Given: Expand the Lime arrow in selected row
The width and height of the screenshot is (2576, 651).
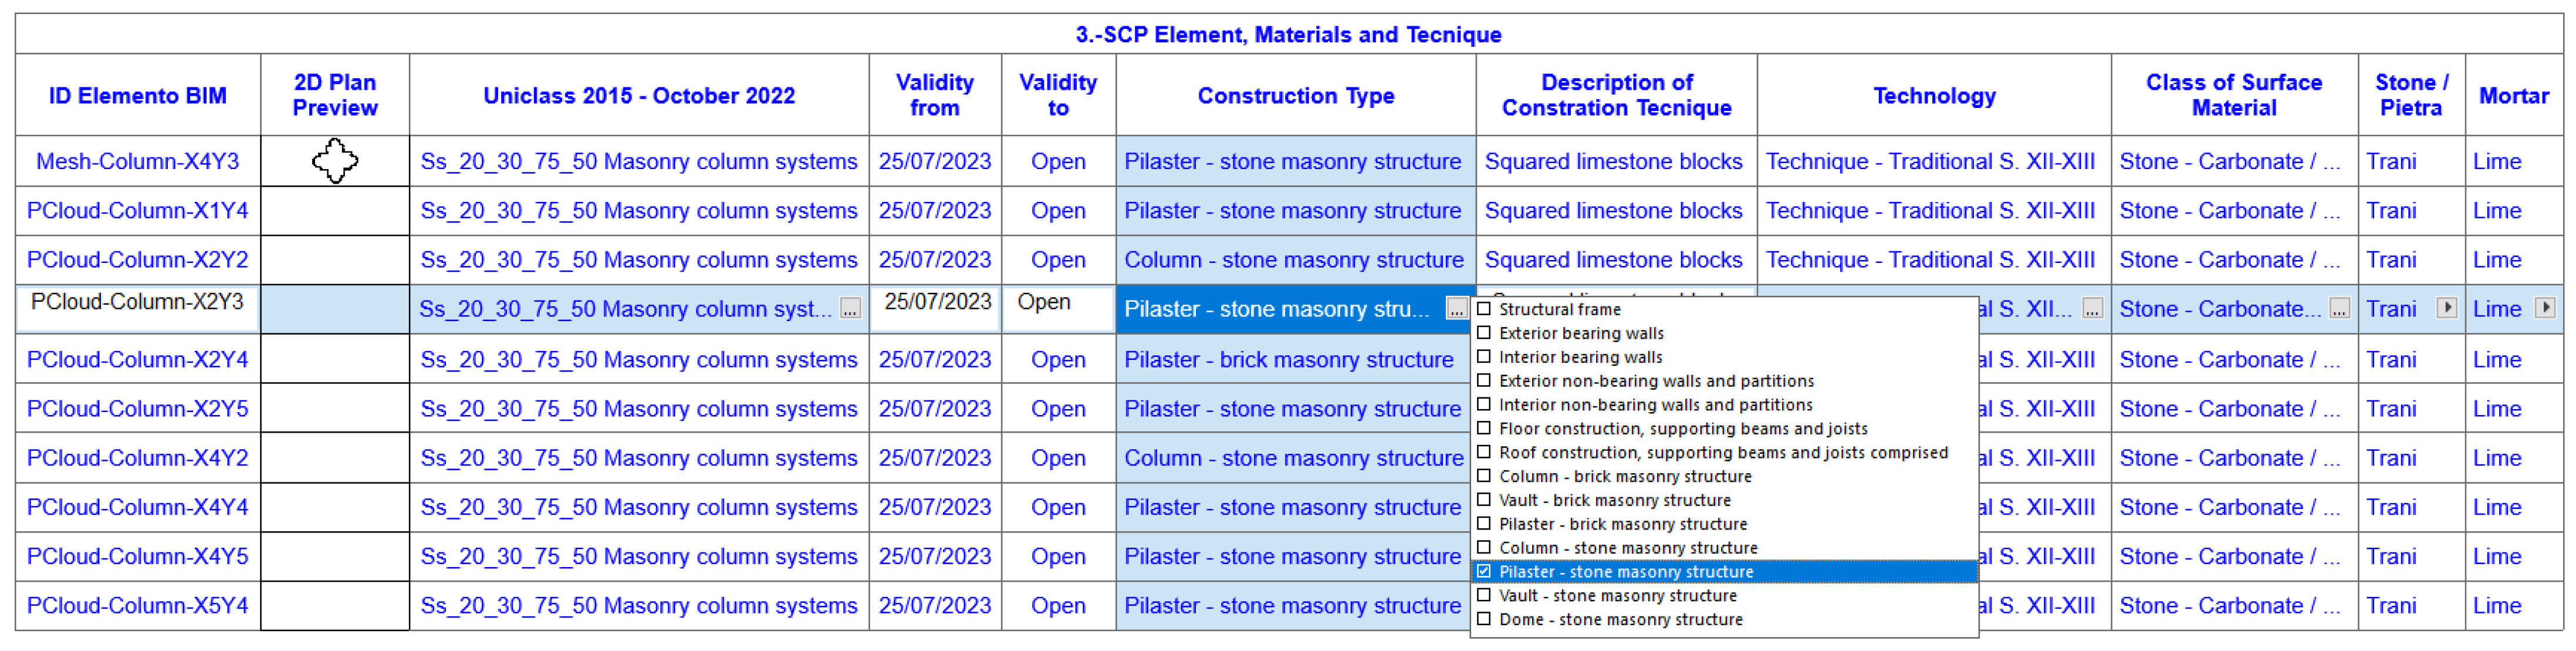Looking at the screenshot, I should tap(2545, 308).
